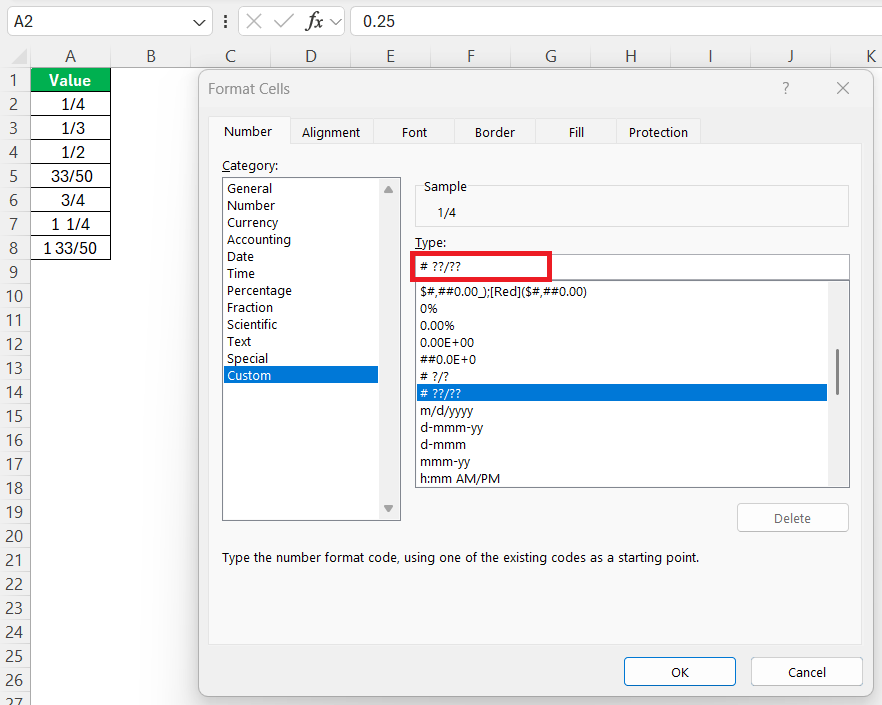The height and width of the screenshot is (705, 882).
Task: Confirm with the OK button
Action: pos(680,672)
